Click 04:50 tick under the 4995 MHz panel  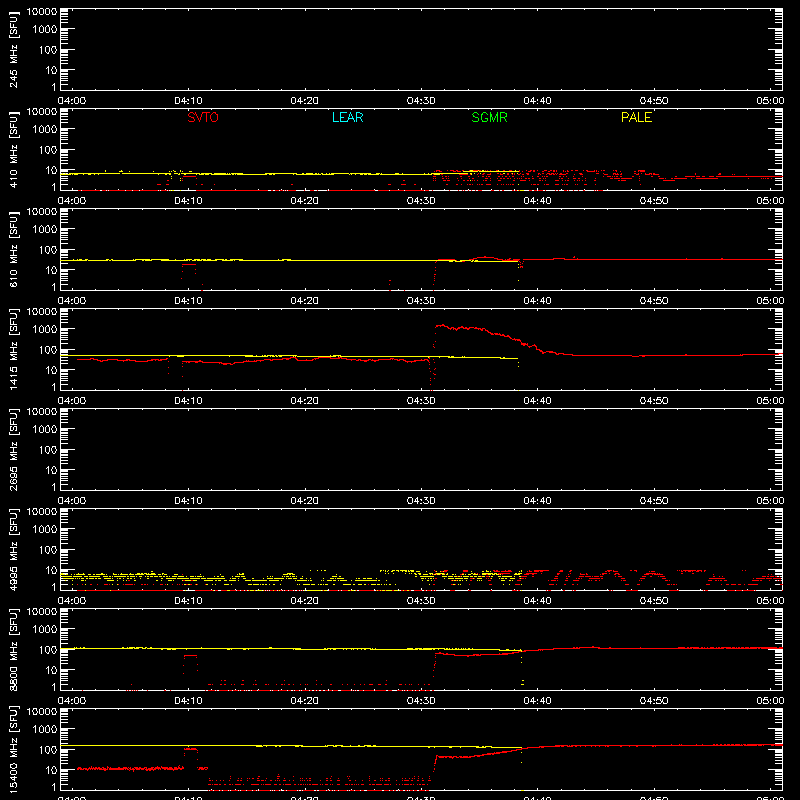(654, 601)
